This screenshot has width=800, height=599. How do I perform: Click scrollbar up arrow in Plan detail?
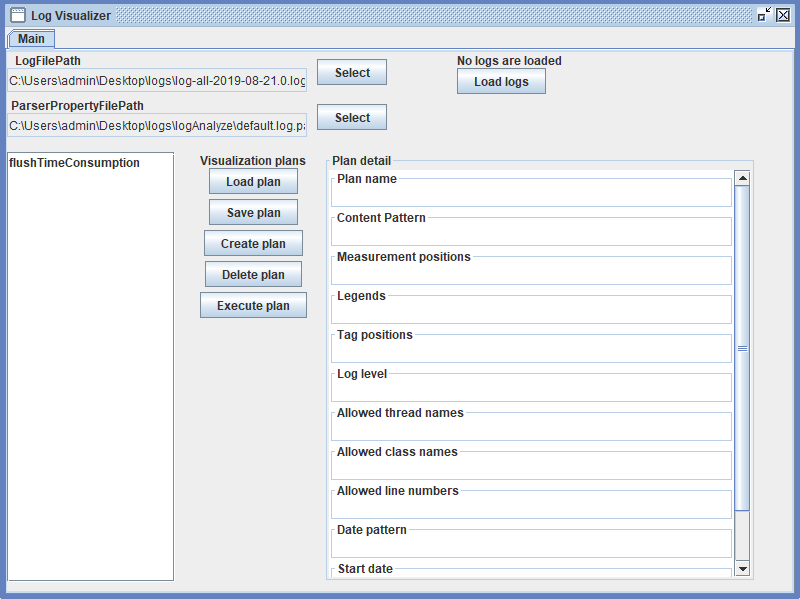[x=742, y=178]
